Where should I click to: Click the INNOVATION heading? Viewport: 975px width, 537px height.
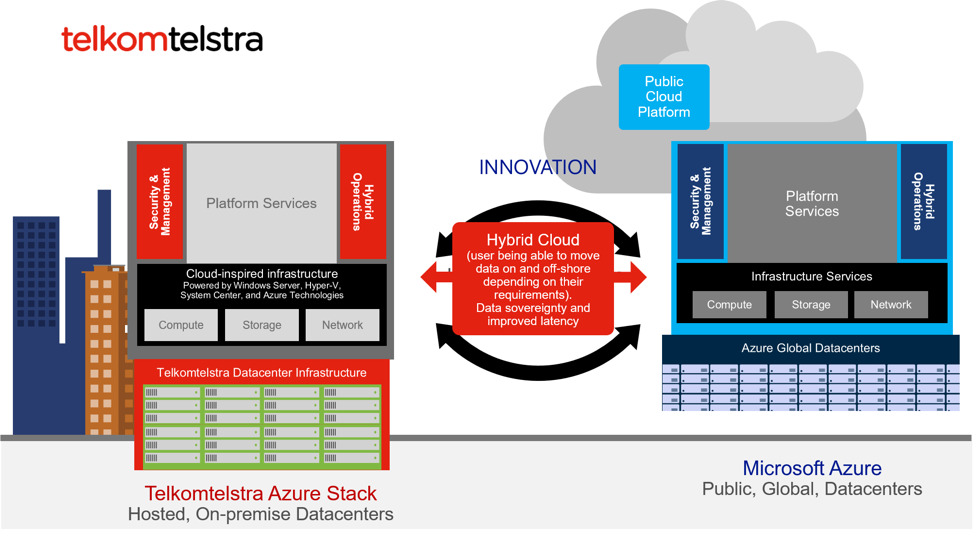(538, 167)
